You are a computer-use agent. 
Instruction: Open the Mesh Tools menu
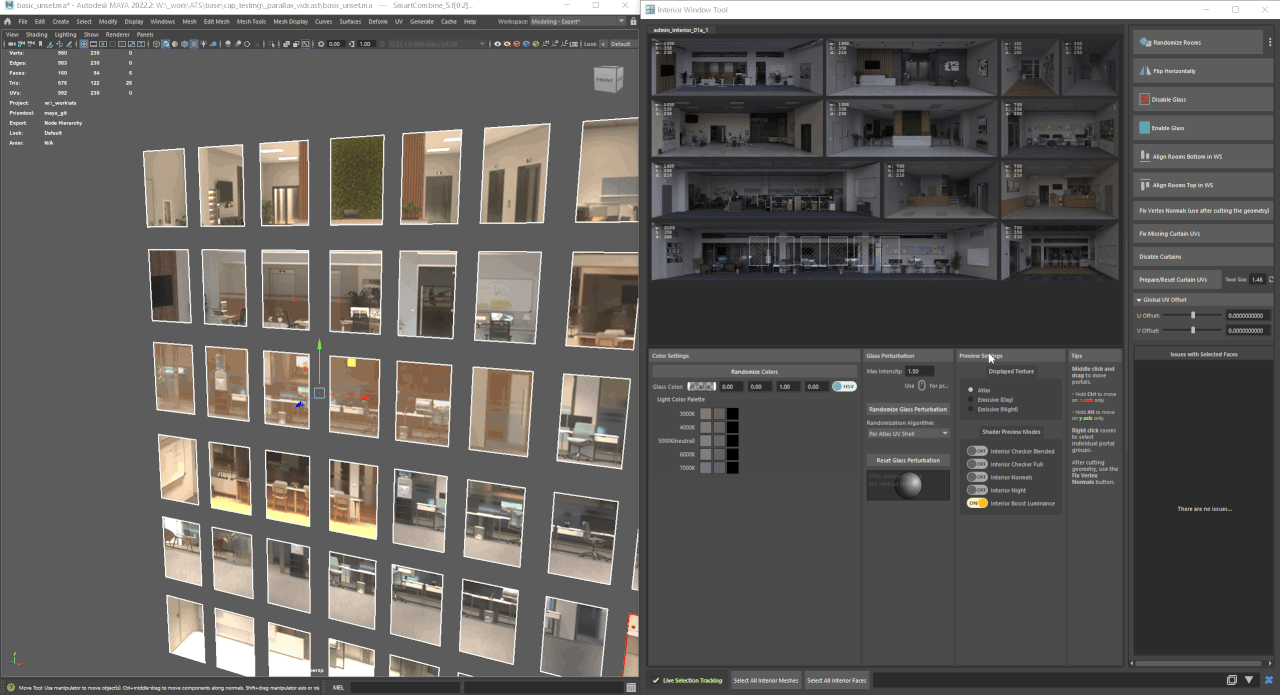251,21
